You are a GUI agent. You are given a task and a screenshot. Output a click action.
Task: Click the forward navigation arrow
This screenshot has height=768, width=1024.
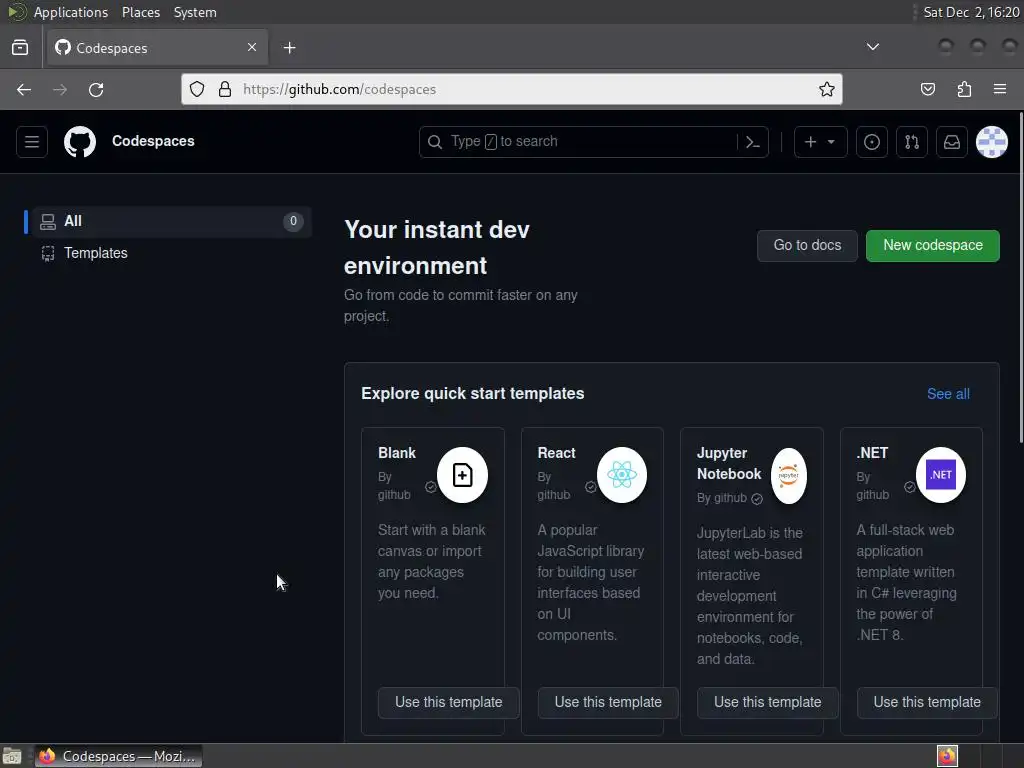click(x=60, y=89)
